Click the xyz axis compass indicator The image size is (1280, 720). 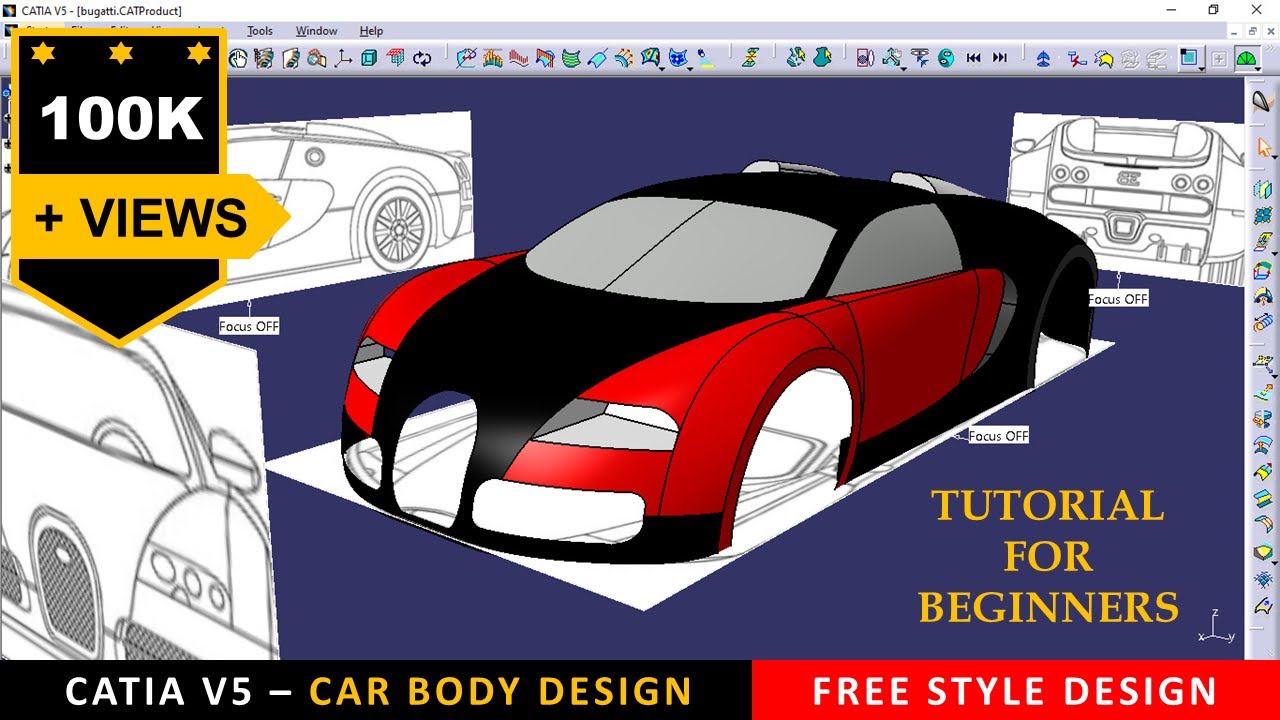(x=1216, y=627)
